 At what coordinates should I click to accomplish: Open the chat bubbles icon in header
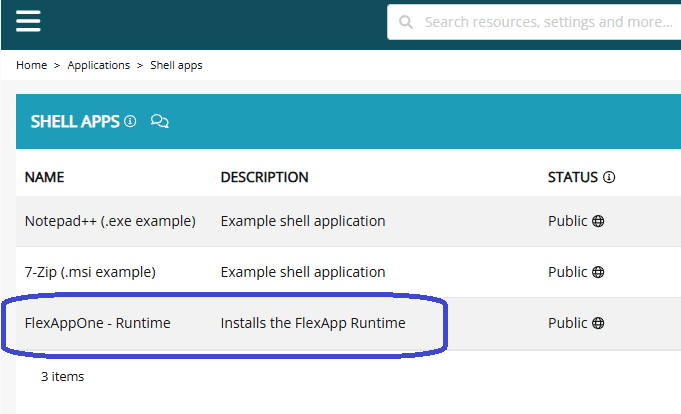coord(159,121)
